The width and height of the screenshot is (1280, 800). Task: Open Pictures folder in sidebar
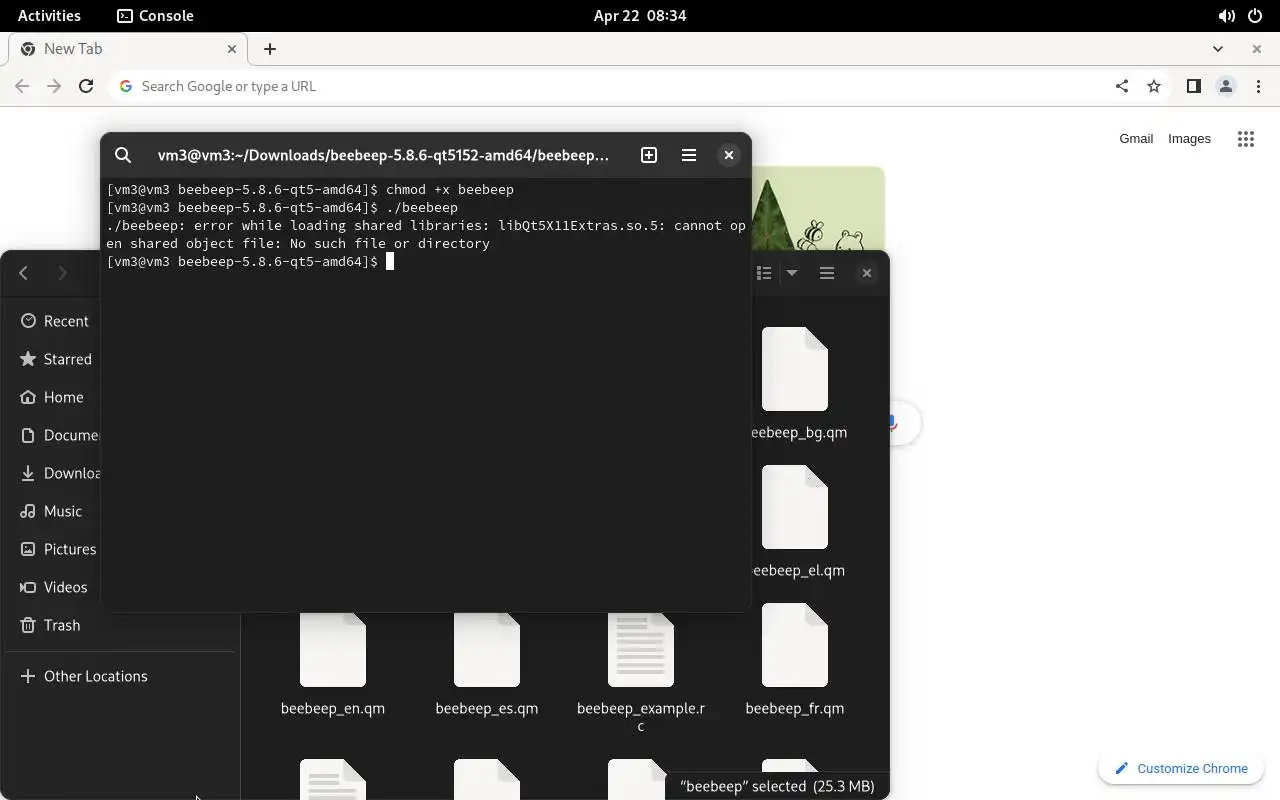coord(54,549)
